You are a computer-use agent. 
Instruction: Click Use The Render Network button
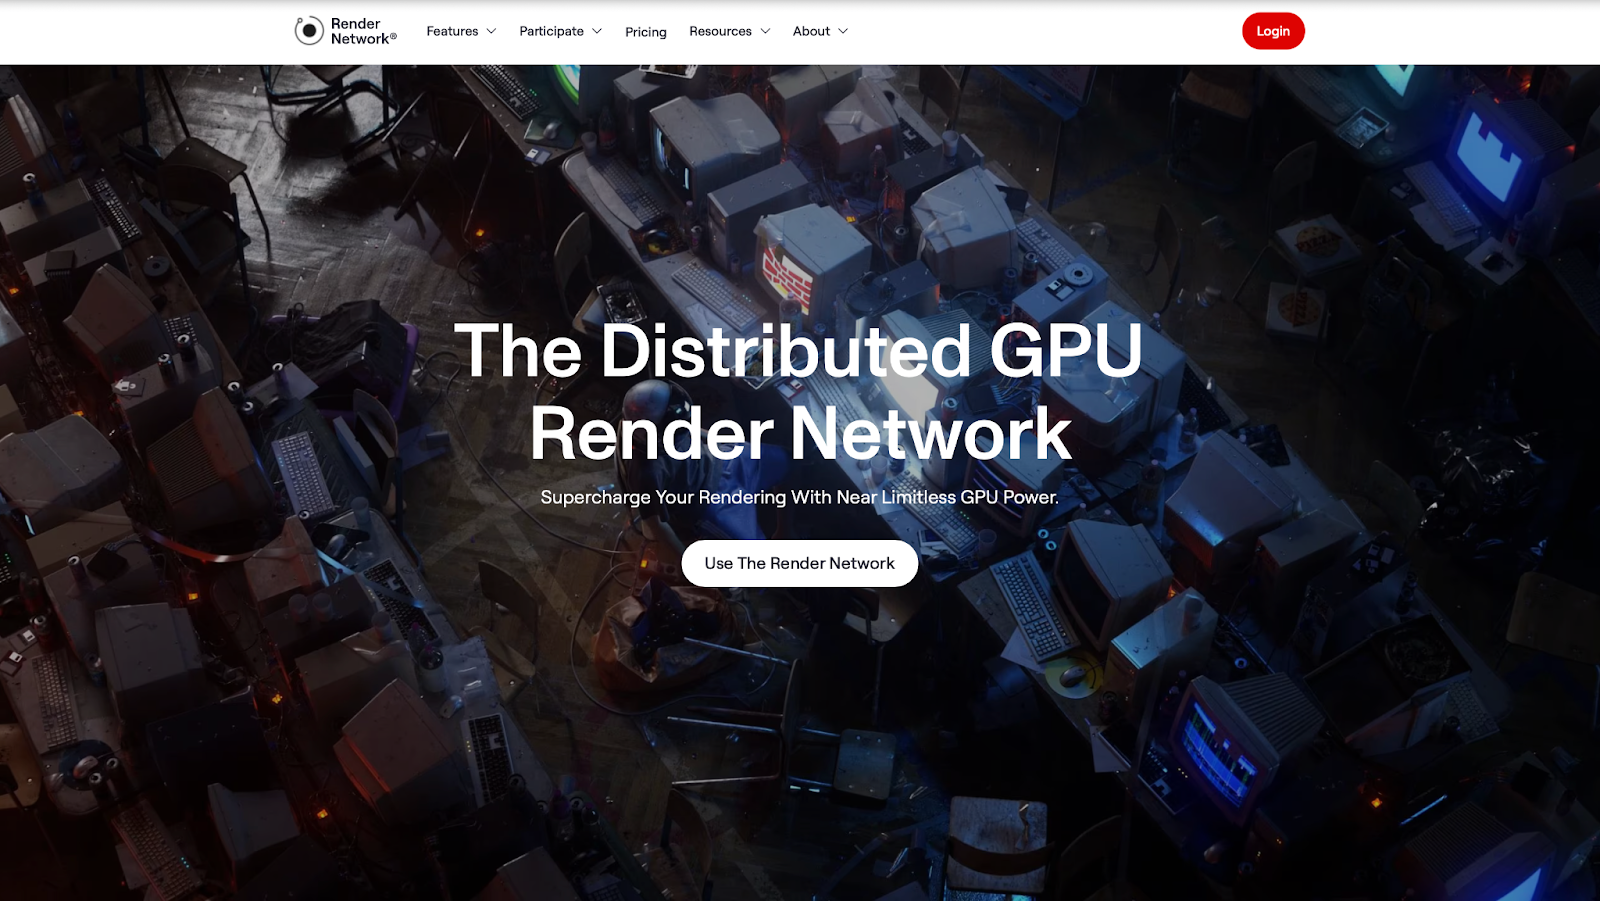[x=800, y=563]
